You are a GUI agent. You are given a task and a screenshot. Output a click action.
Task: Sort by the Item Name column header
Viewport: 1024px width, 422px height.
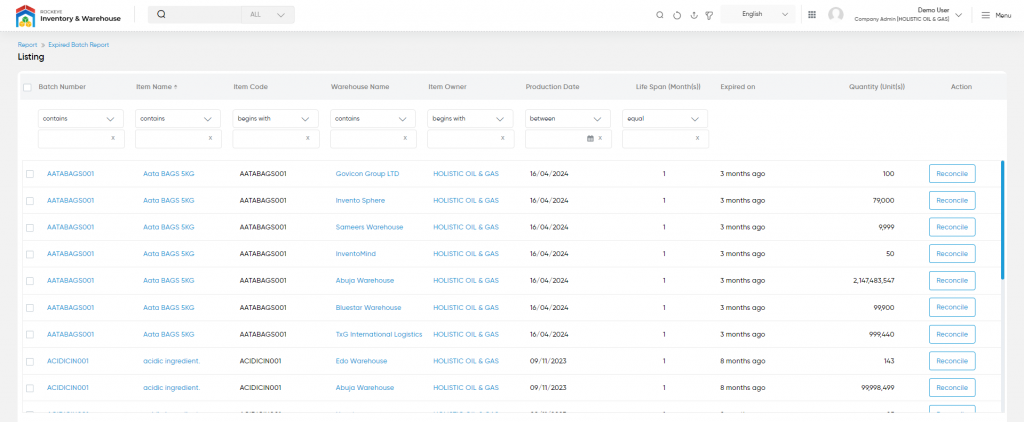tap(156, 87)
